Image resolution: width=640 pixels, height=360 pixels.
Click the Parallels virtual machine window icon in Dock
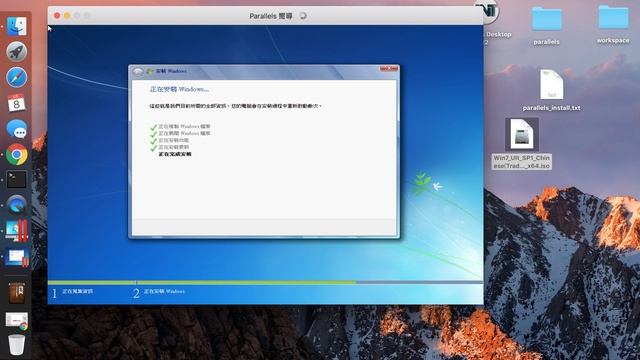(x=17, y=257)
